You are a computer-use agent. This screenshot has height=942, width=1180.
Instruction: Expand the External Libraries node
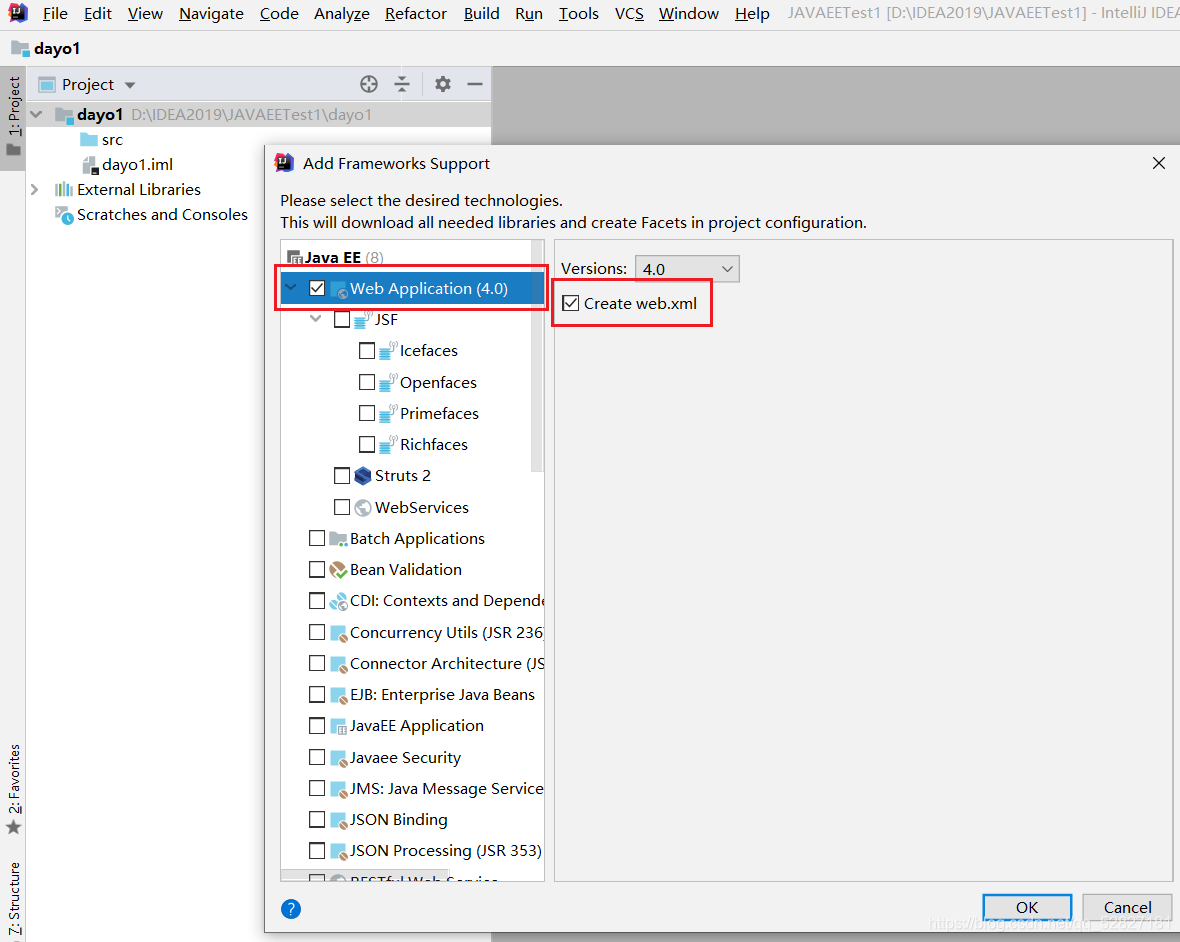tap(35, 190)
